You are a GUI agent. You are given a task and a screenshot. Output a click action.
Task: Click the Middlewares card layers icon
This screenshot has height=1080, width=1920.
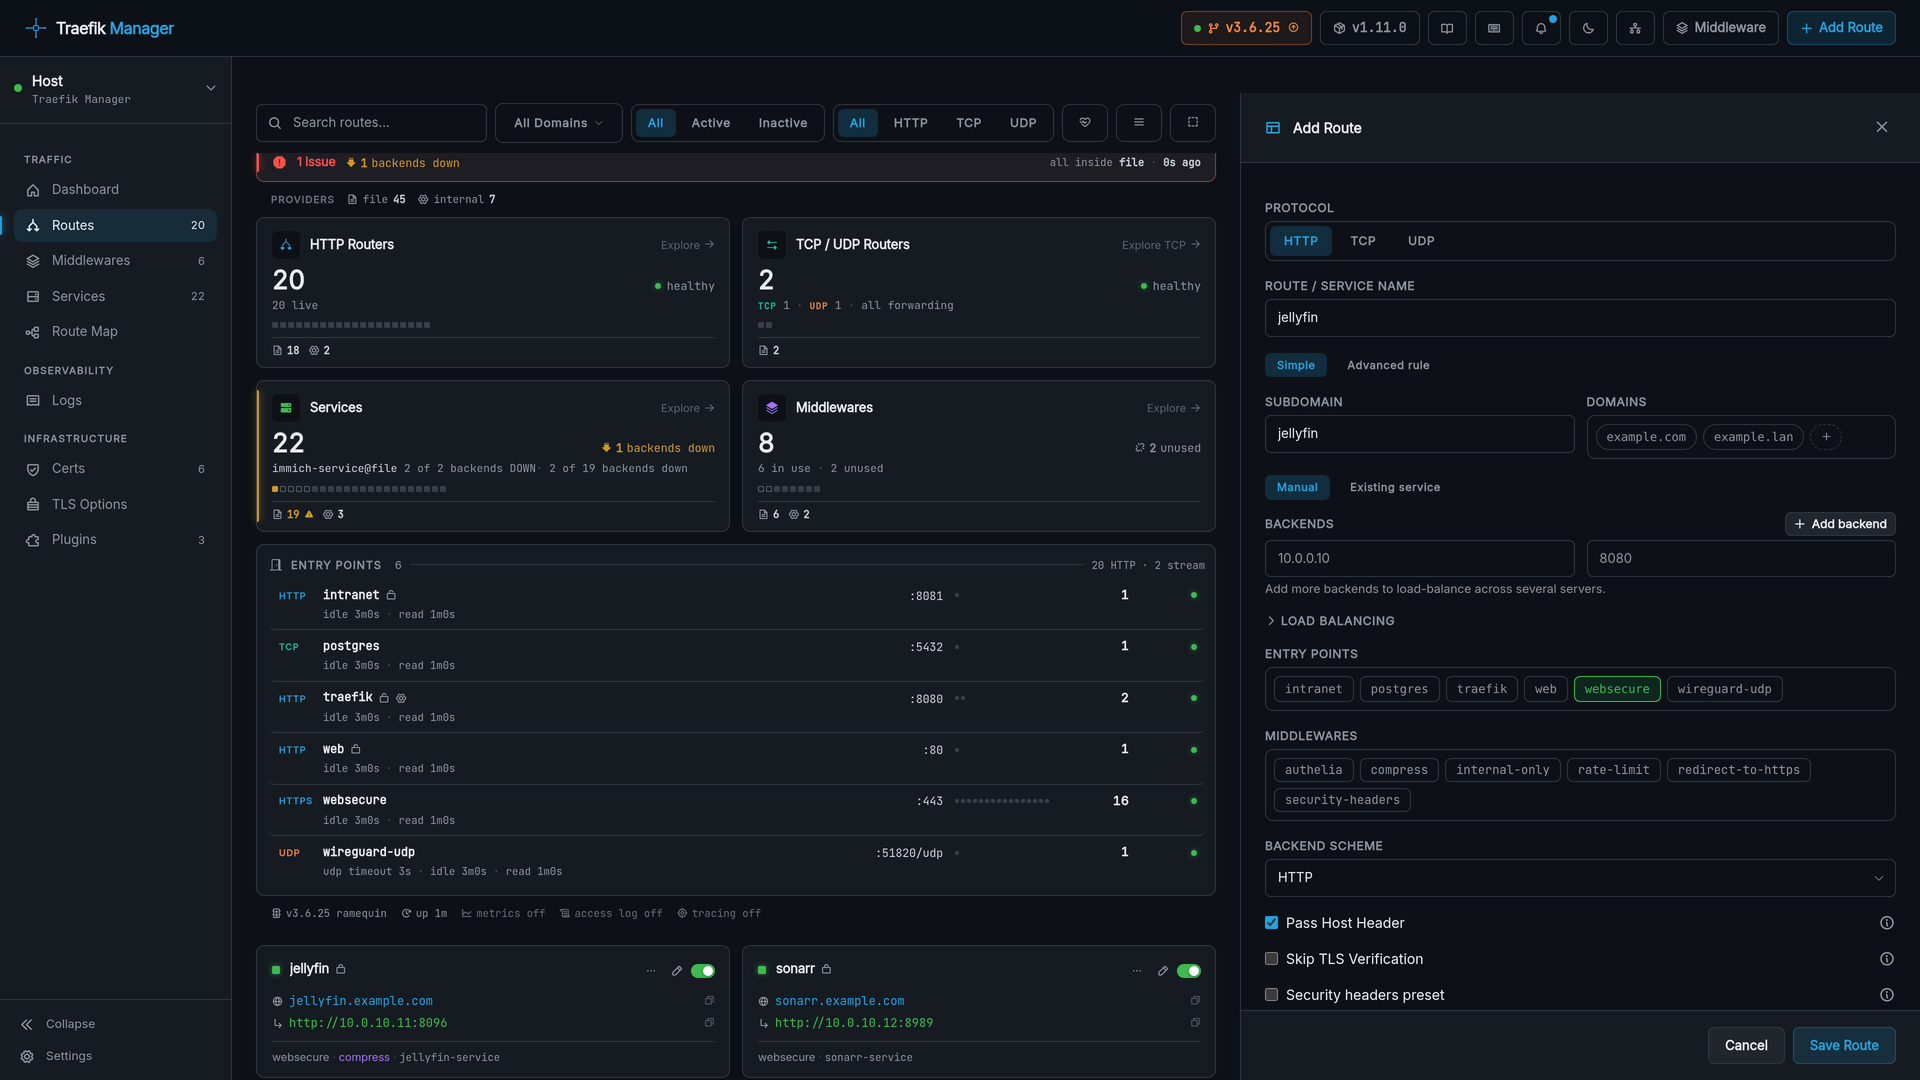772,408
